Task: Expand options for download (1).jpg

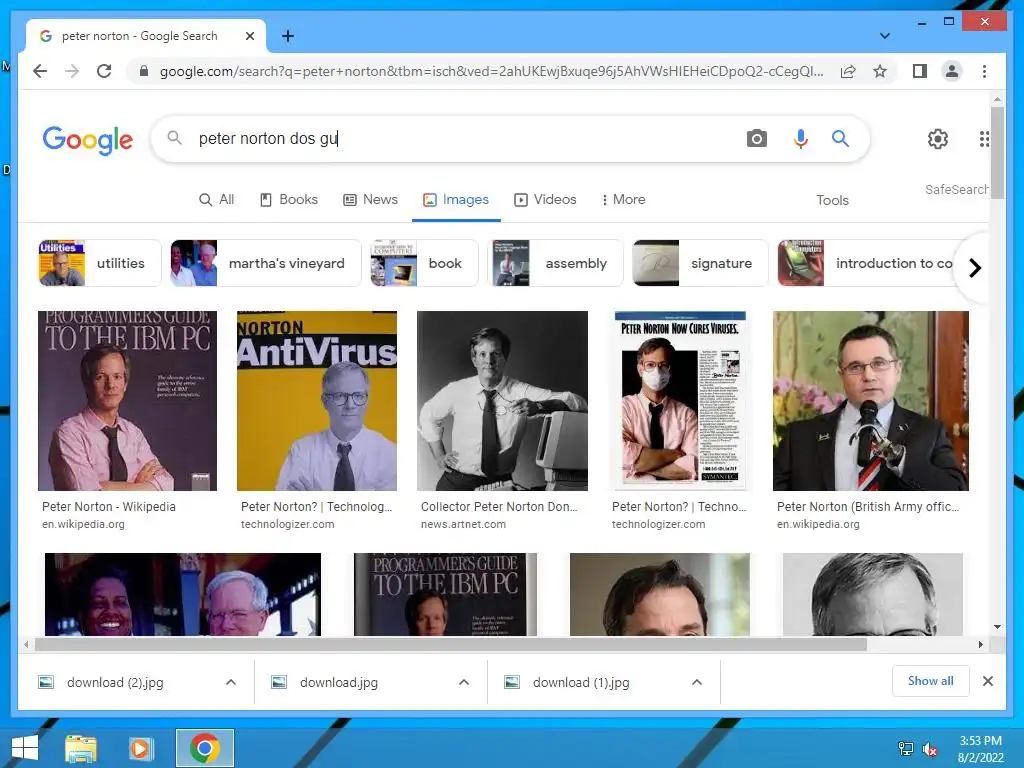Action: (697, 682)
